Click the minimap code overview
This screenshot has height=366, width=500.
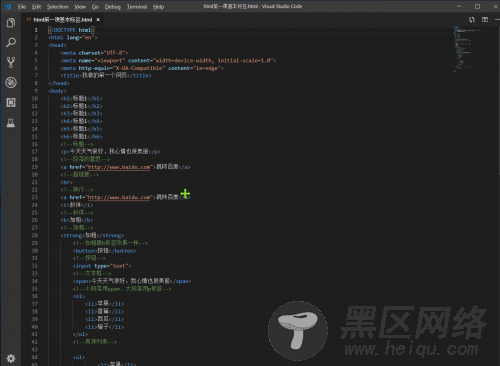[x=467, y=48]
